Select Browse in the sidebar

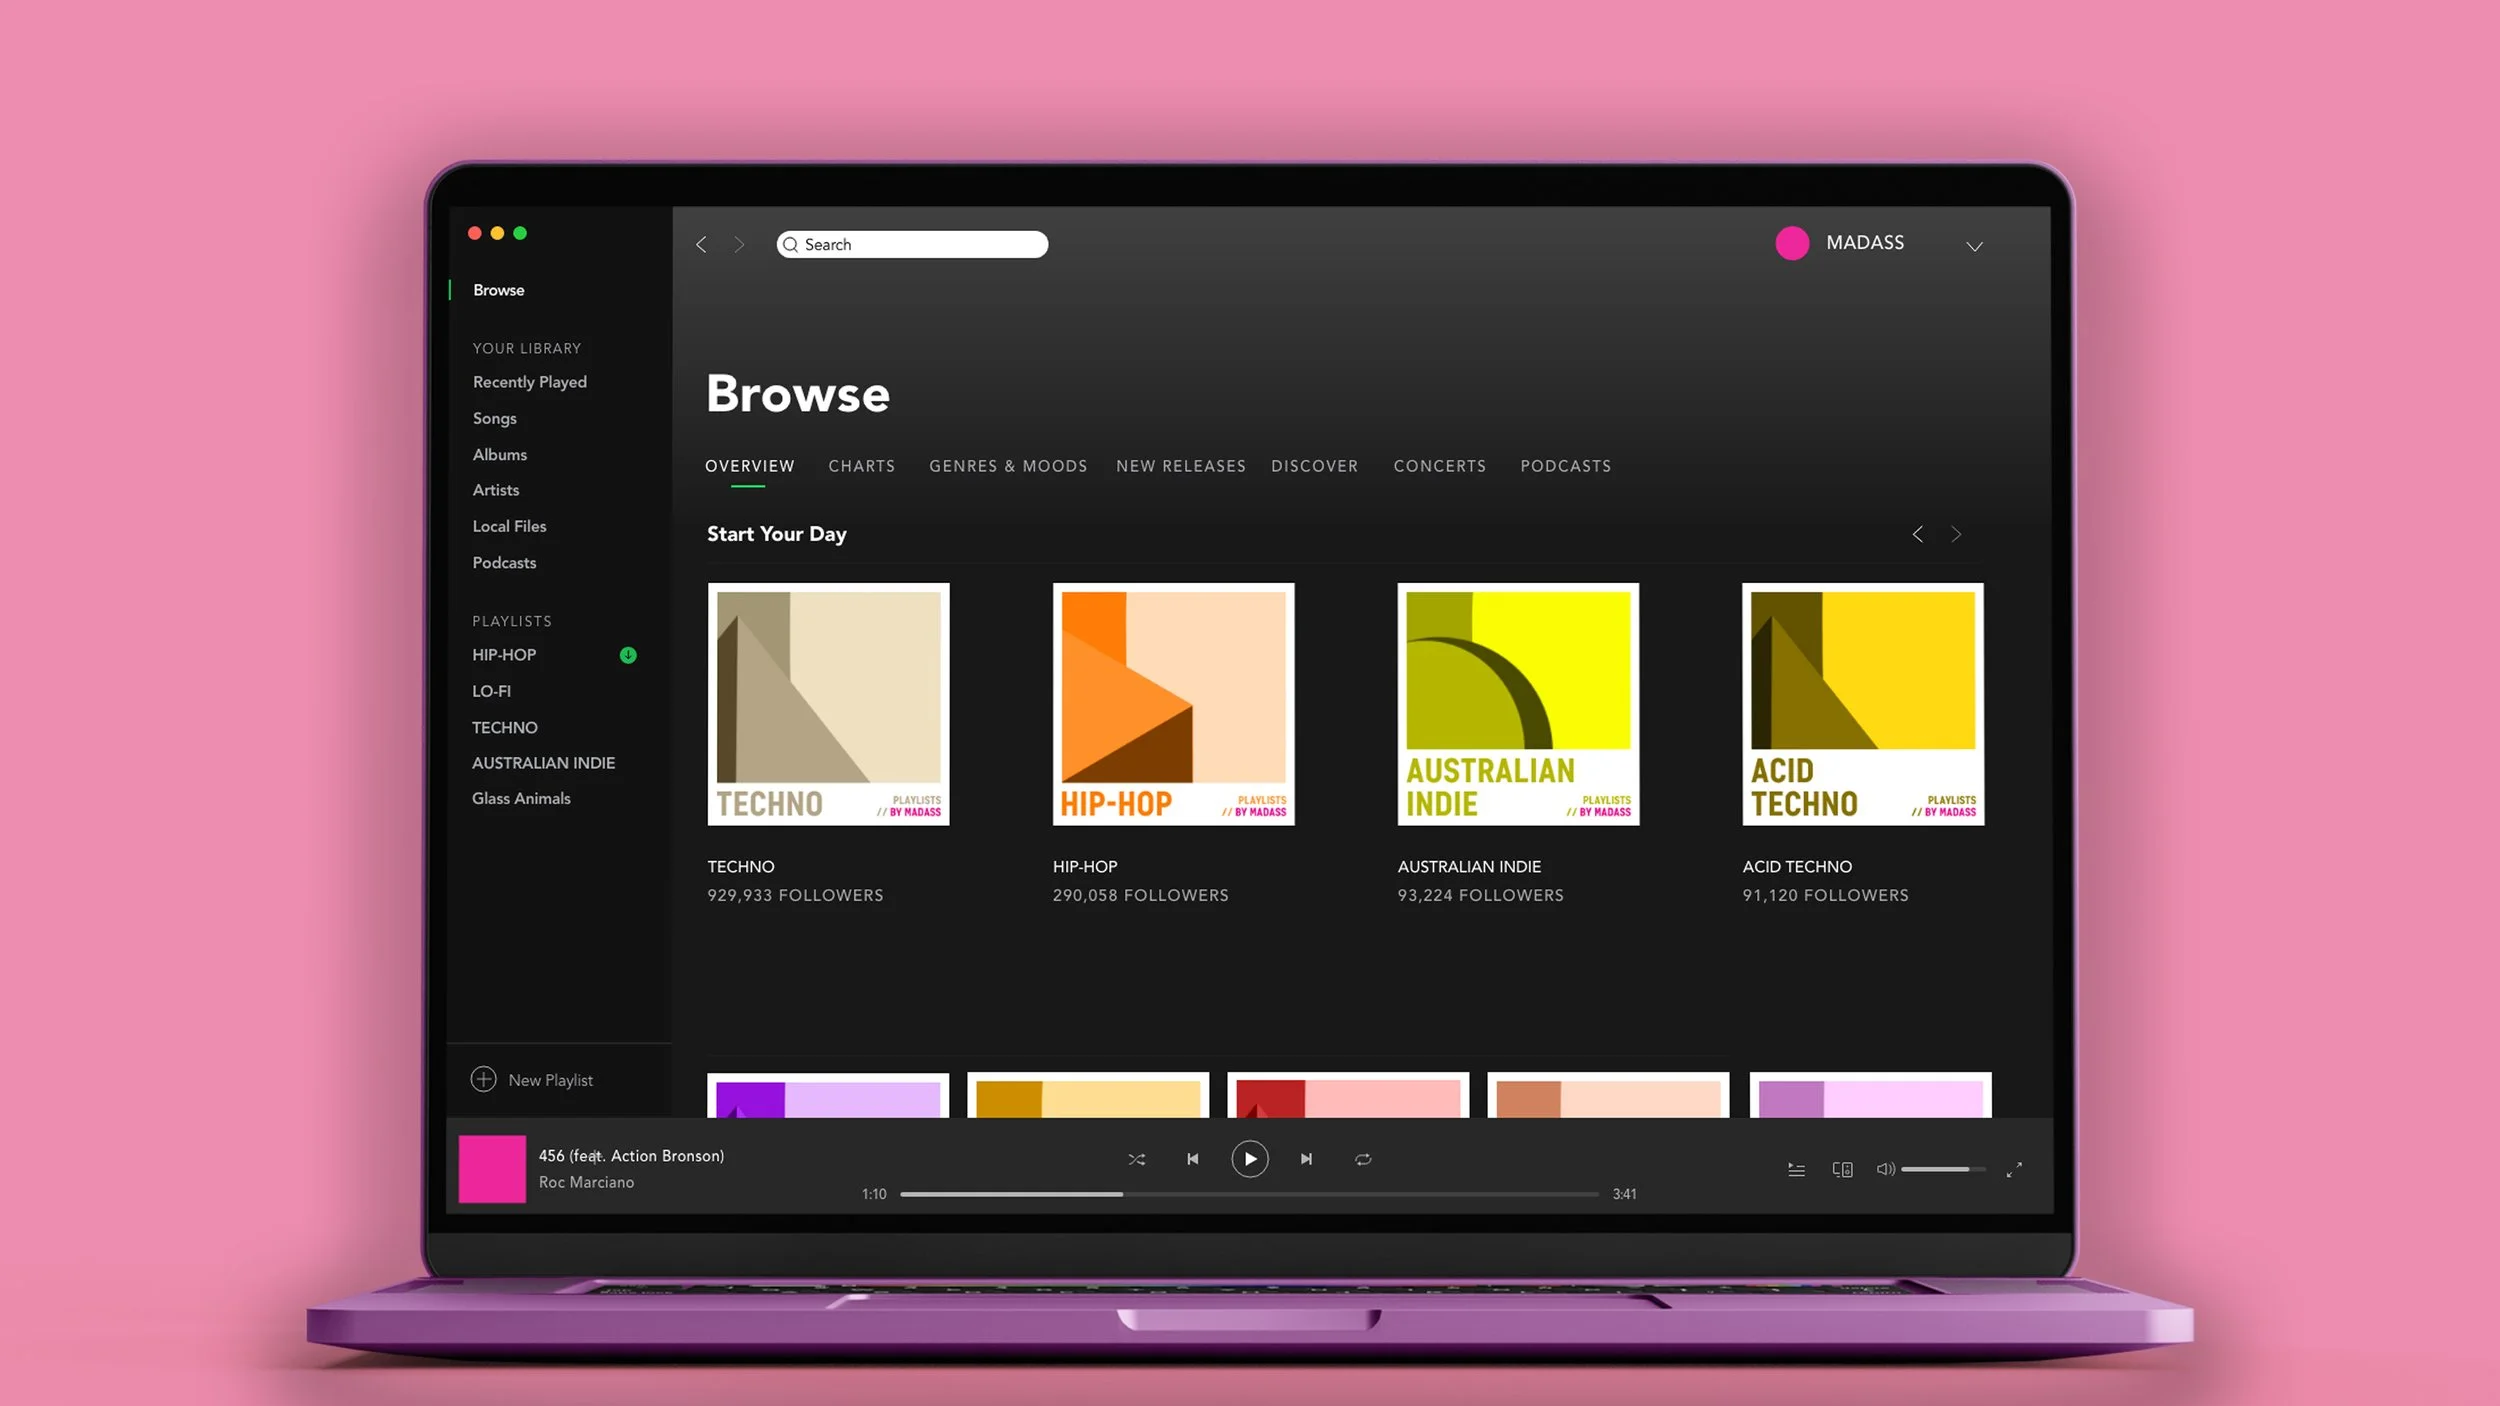pyautogui.click(x=498, y=290)
